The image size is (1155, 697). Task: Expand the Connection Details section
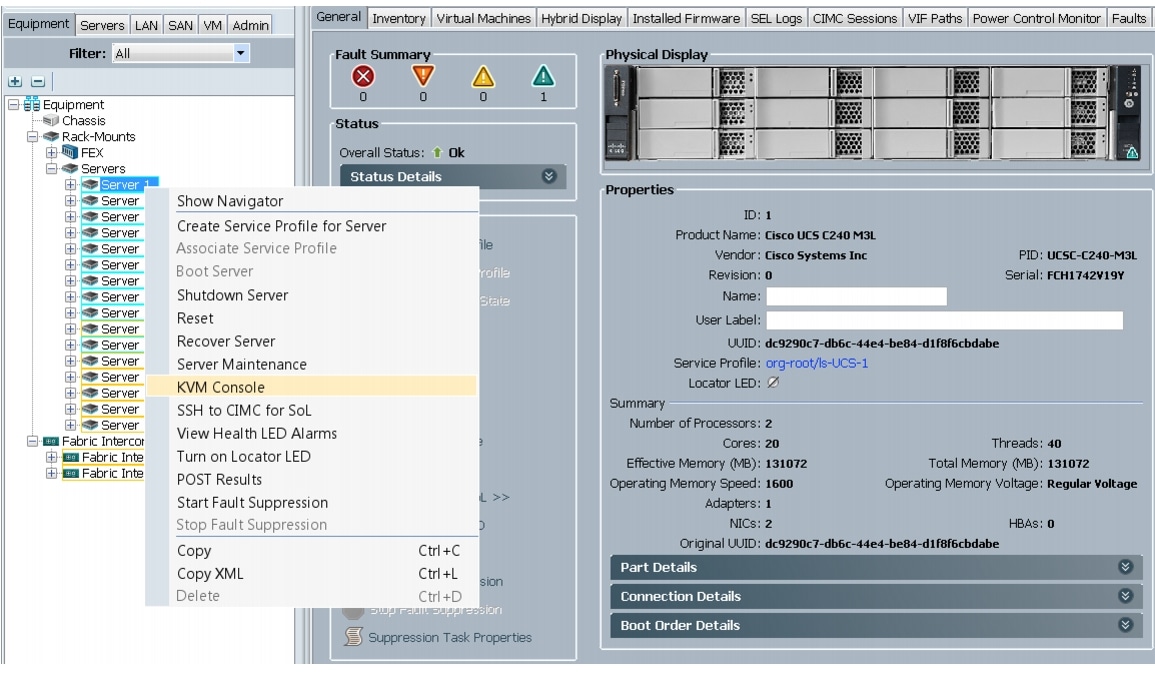[x=876, y=596]
